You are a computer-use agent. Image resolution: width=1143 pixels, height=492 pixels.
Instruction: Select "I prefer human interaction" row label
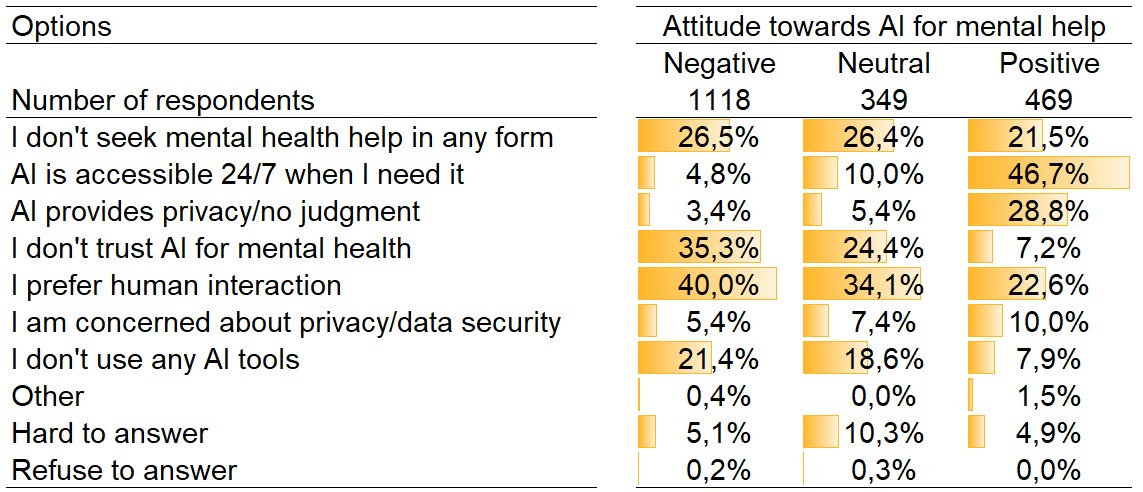pyautogui.click(x=176, y=285)
